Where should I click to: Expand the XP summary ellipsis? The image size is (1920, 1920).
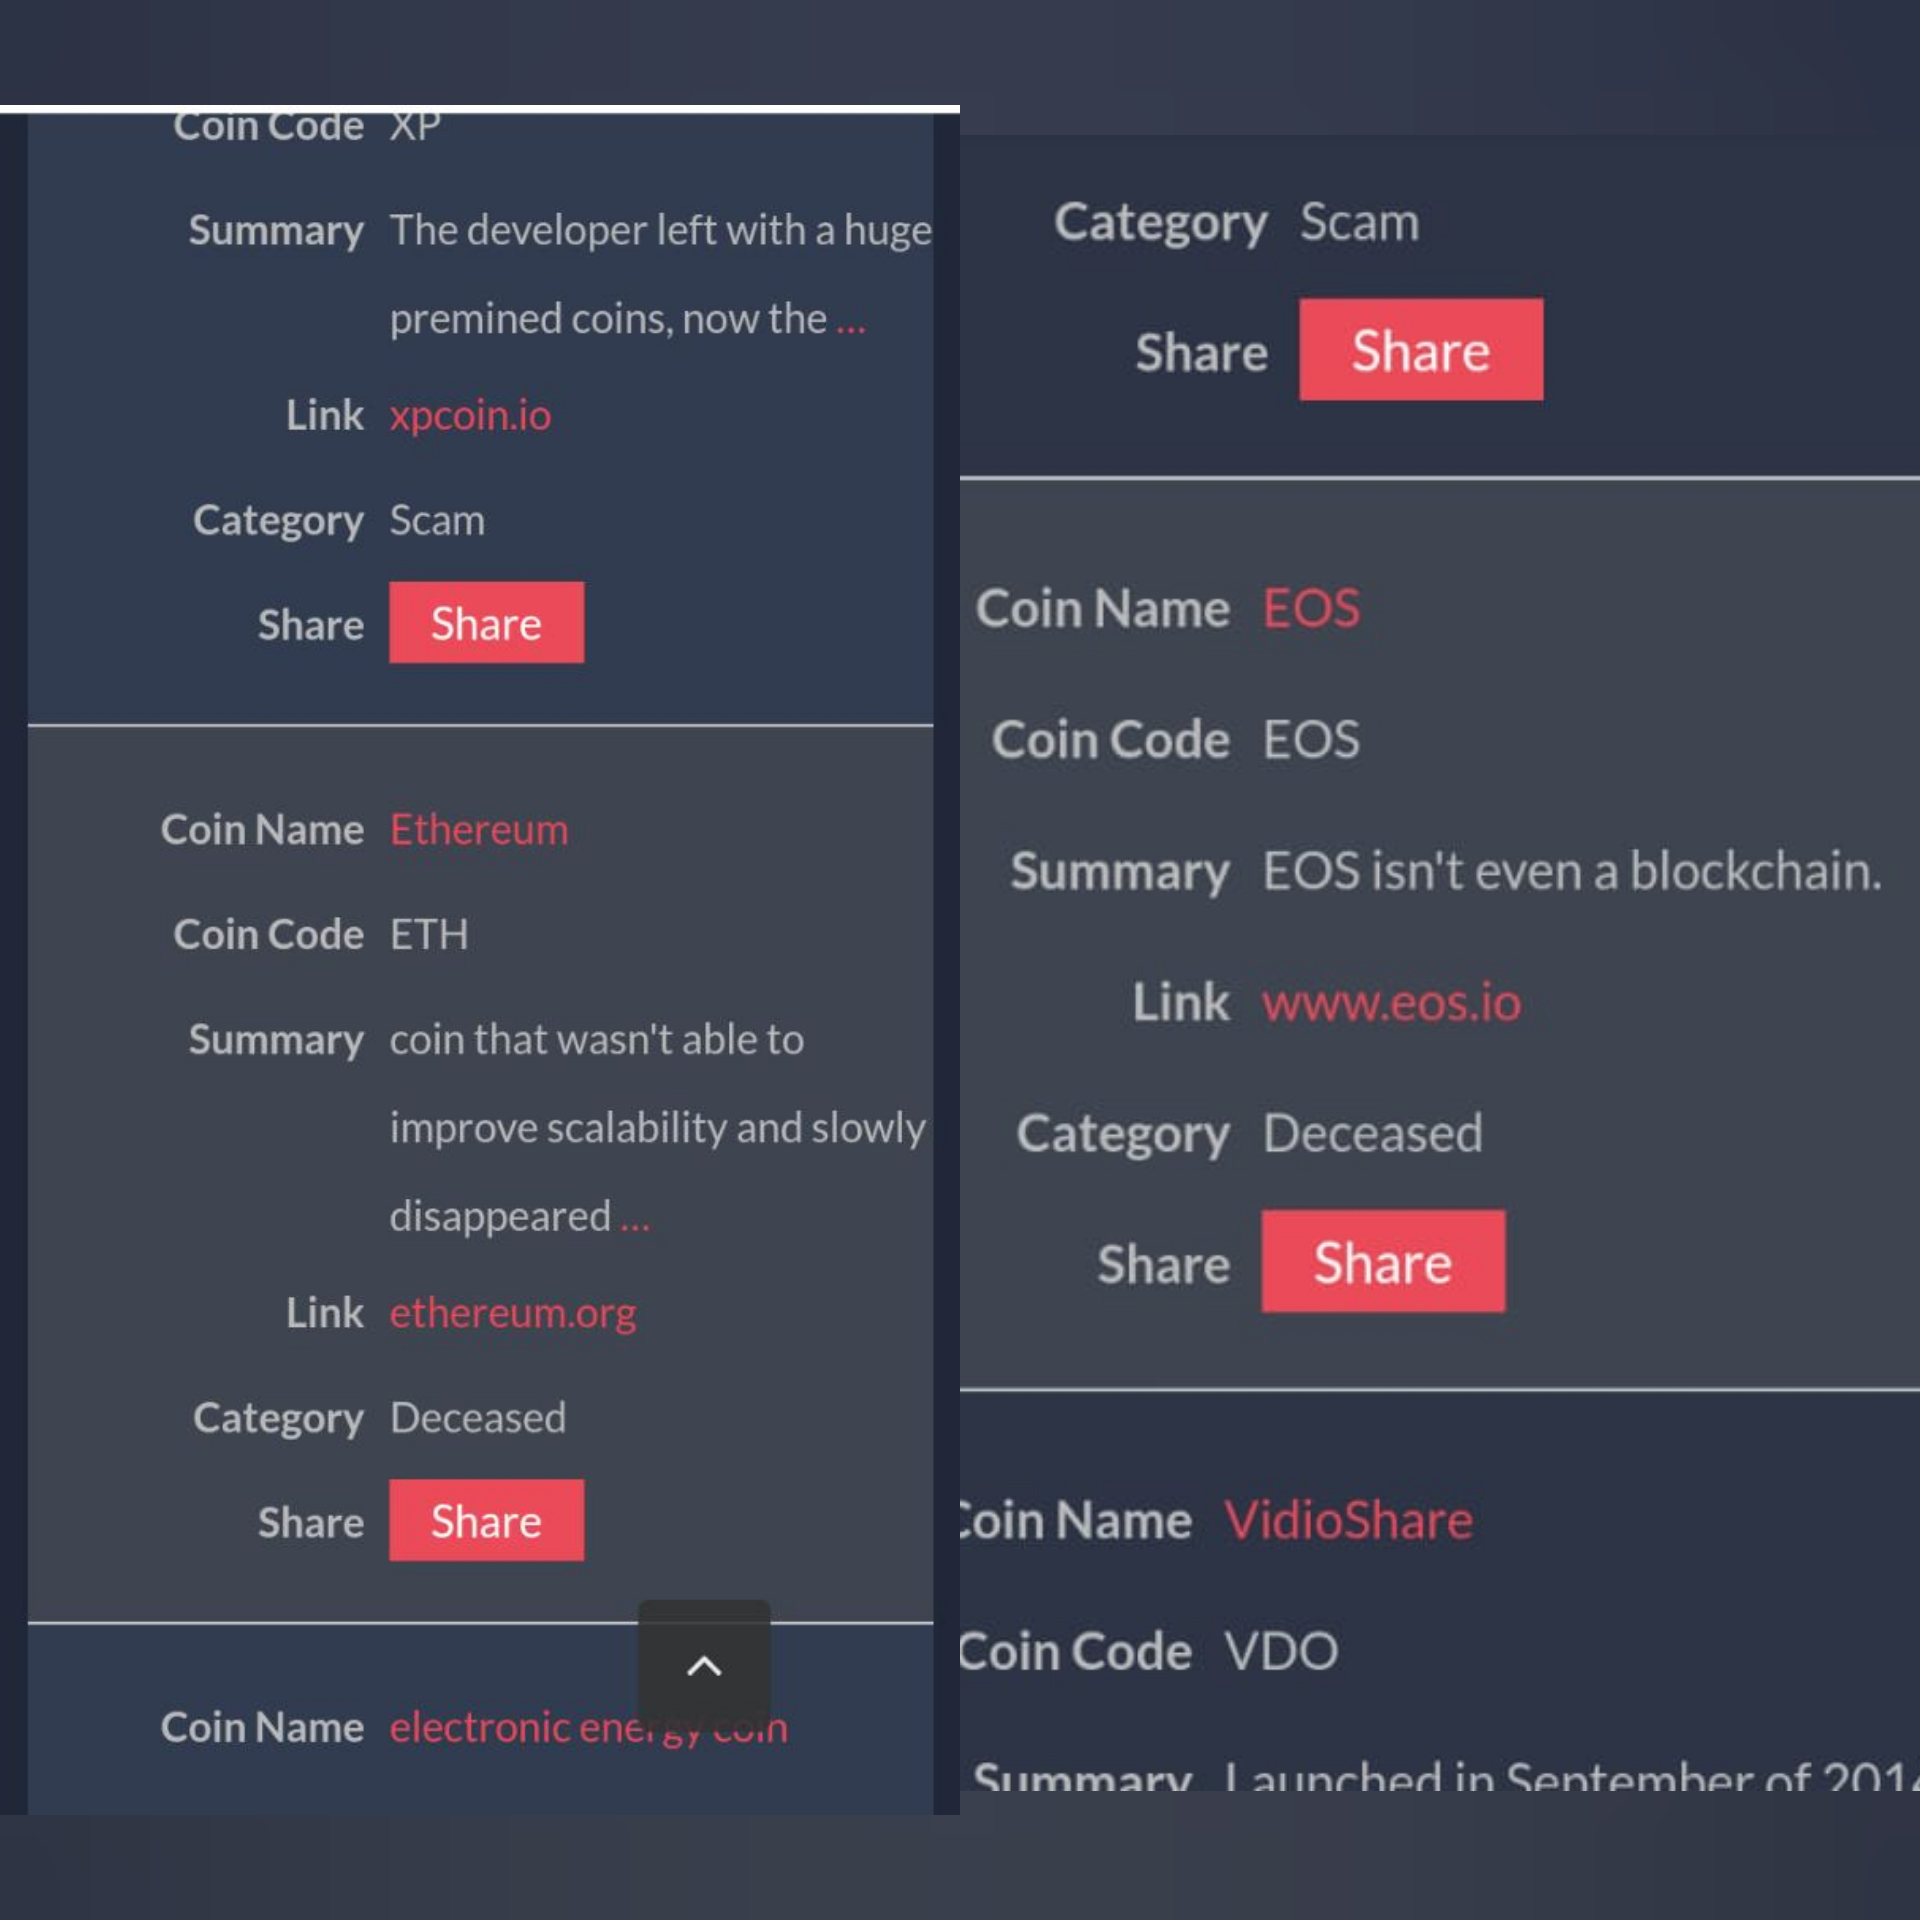click(851, 320)
